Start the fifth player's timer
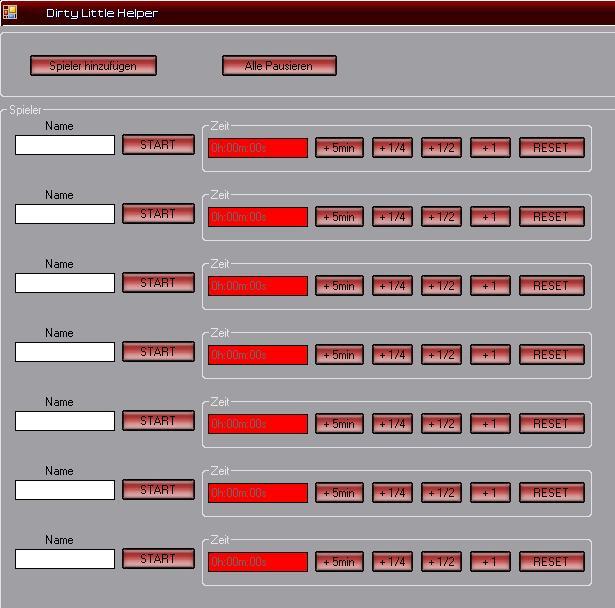Screen dimensions: 615x608 pos(158,421)
